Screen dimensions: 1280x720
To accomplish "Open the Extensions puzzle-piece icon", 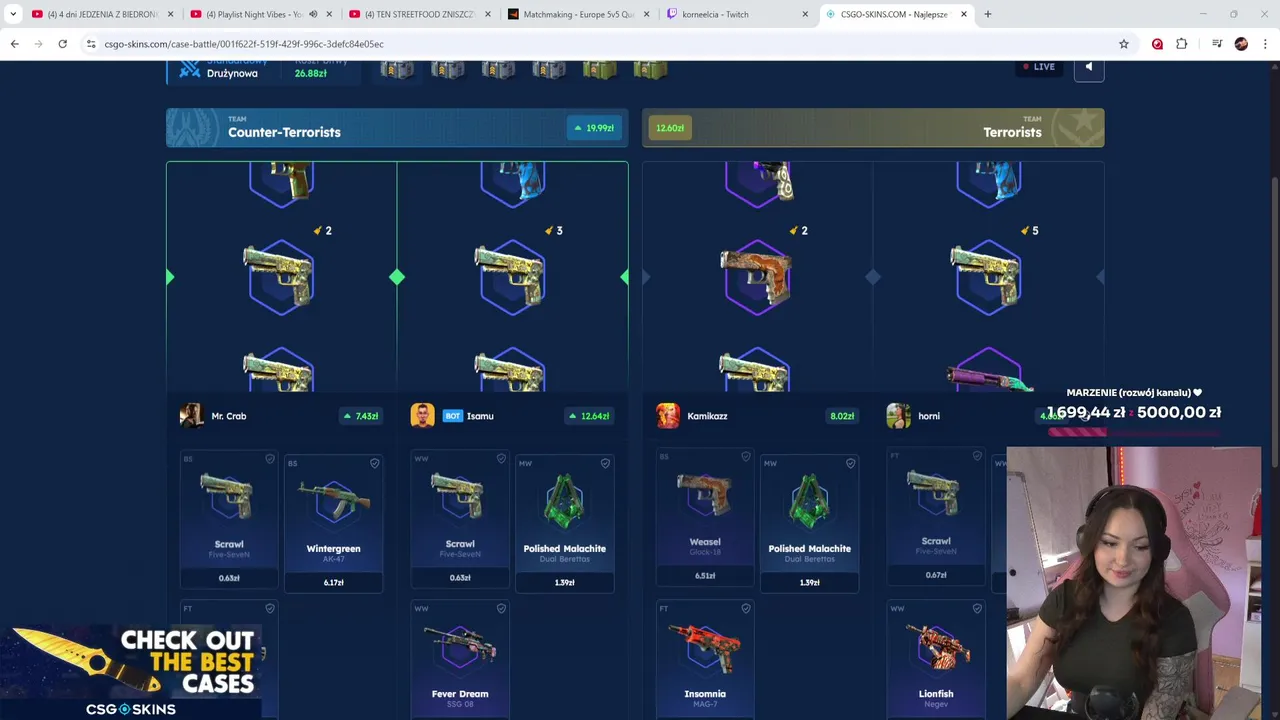I will click(x=1182, y=44).
